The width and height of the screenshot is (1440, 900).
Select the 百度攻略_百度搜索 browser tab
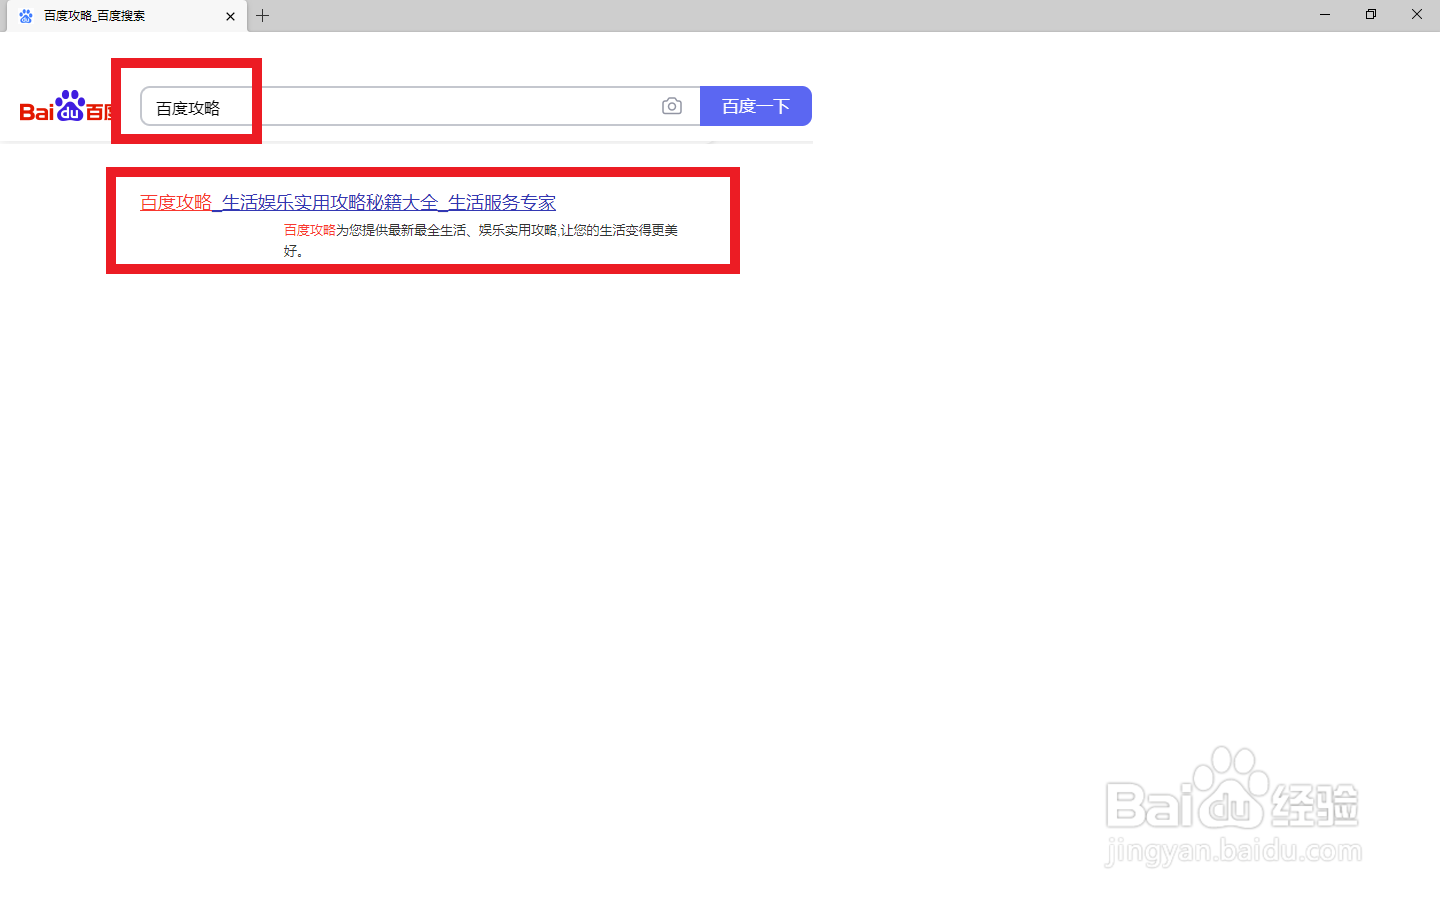click(x=126, y=16)
